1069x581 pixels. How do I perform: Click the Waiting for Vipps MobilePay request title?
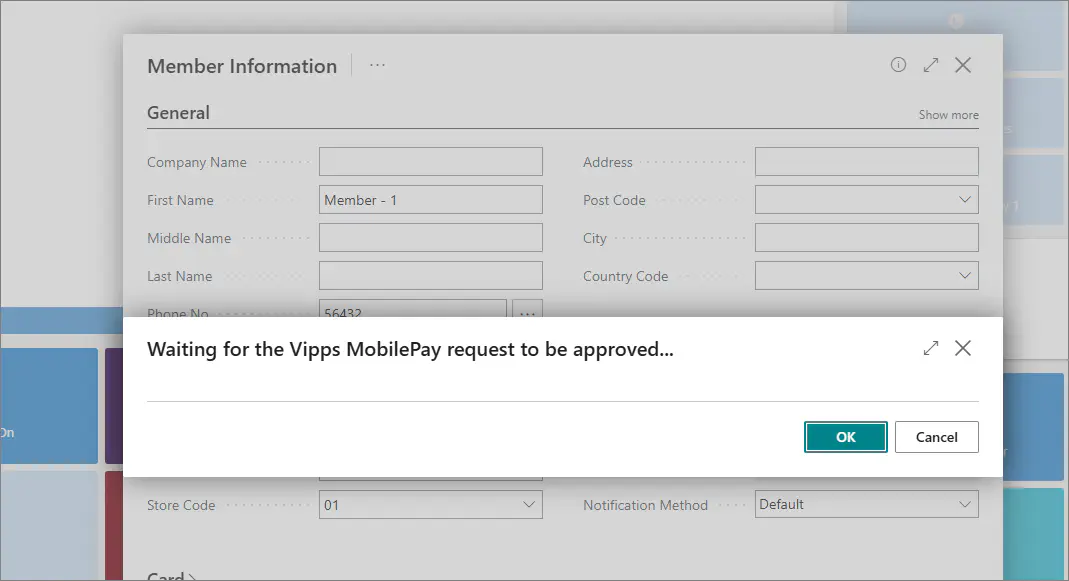[x=410, y=349]
